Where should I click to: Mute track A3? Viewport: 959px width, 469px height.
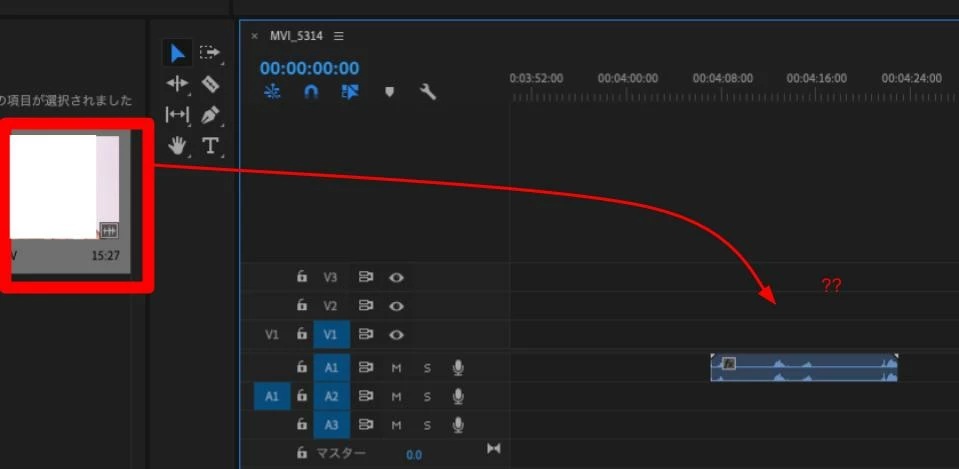[x=396, y=424]
